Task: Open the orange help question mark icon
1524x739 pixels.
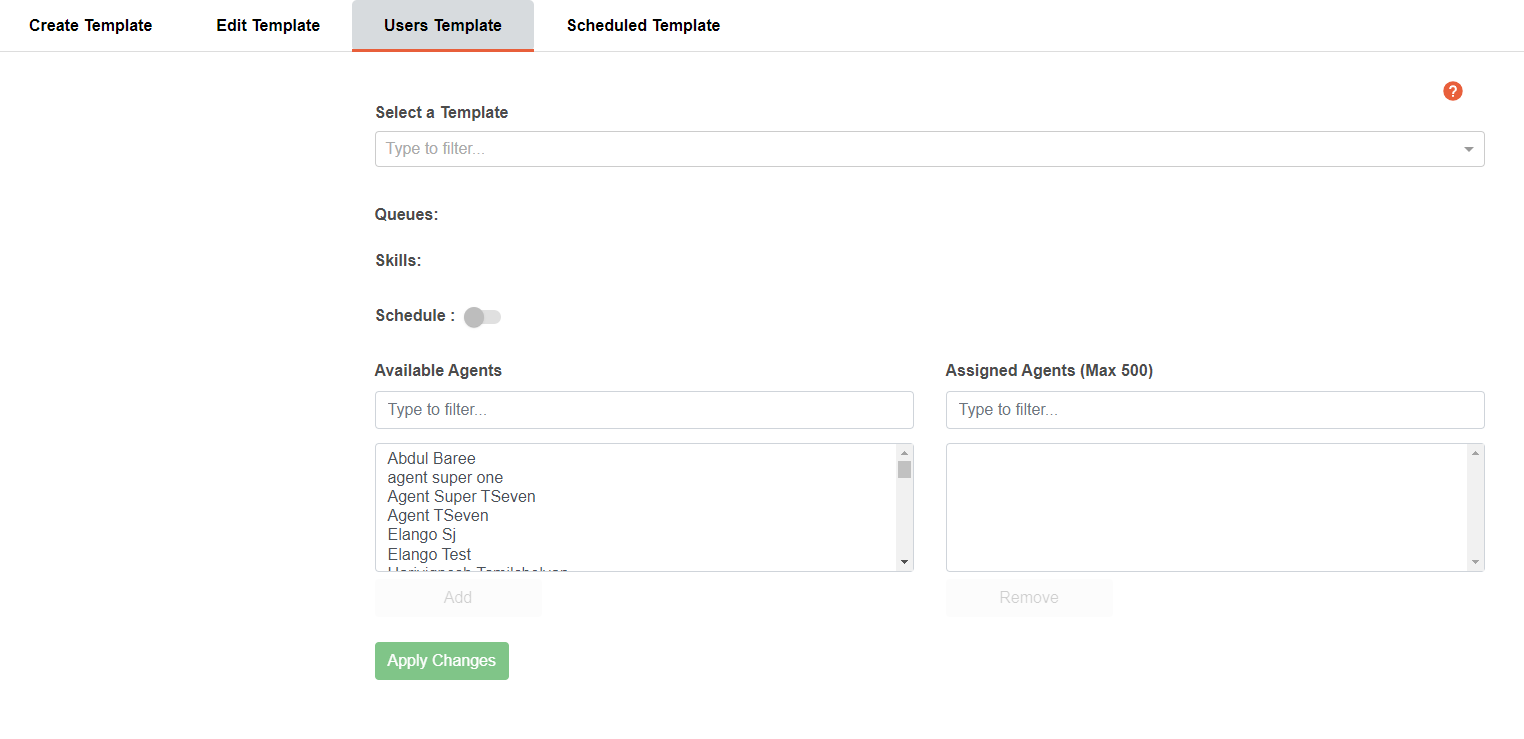Action: (1453, 91)
